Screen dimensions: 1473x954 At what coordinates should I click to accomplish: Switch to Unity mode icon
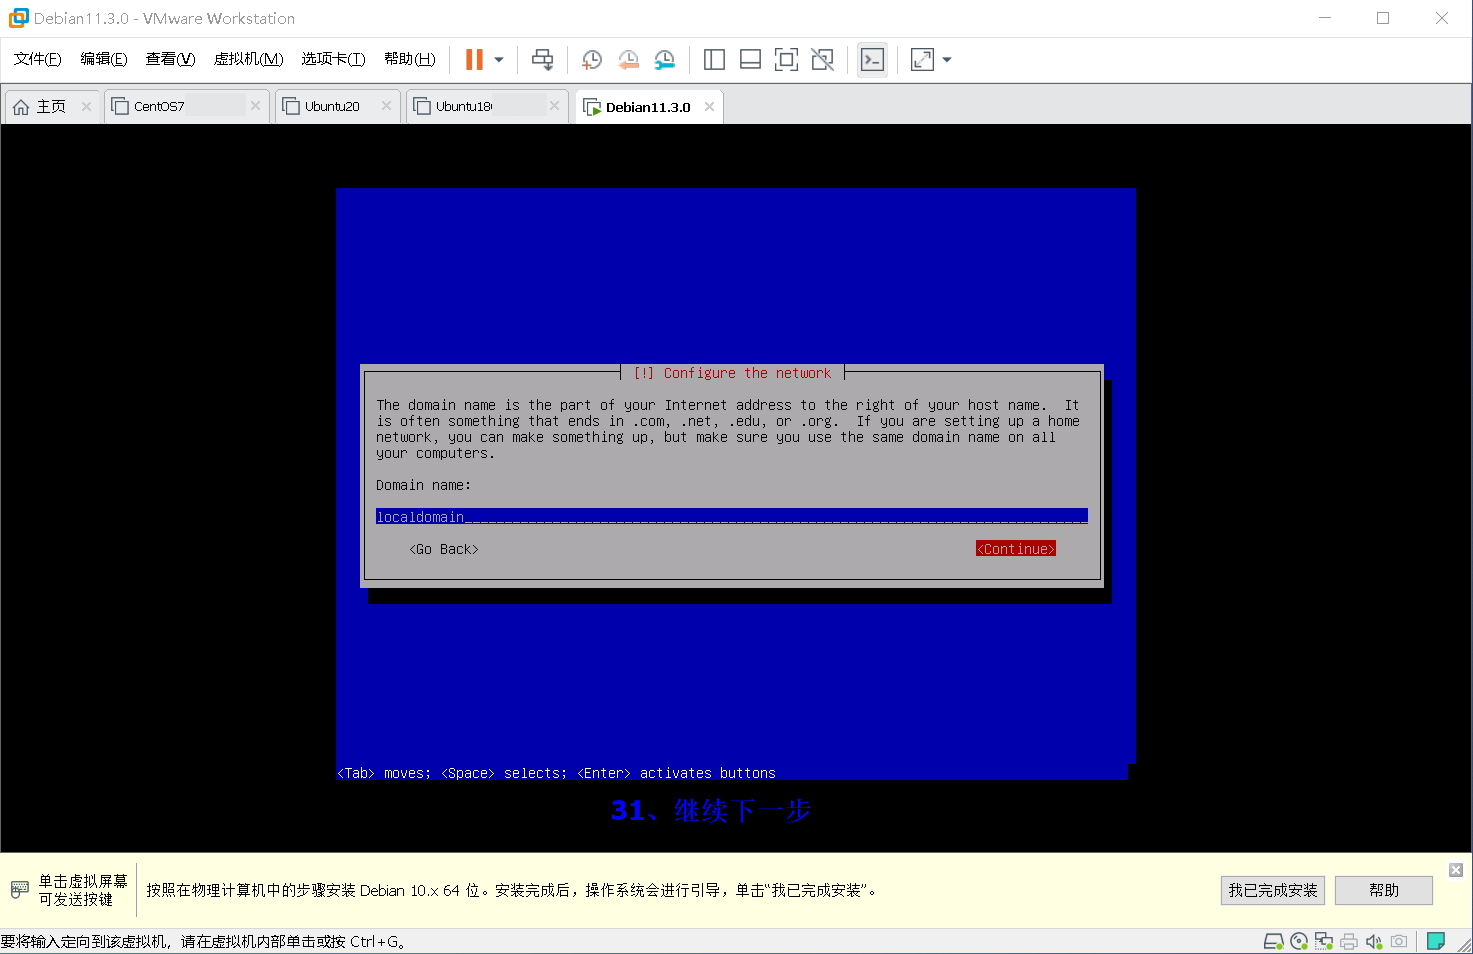tap(823, 60)
